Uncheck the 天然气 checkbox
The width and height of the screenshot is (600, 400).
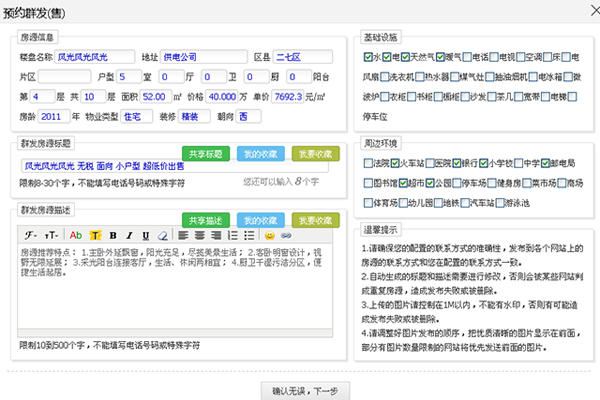pos(406,57)
